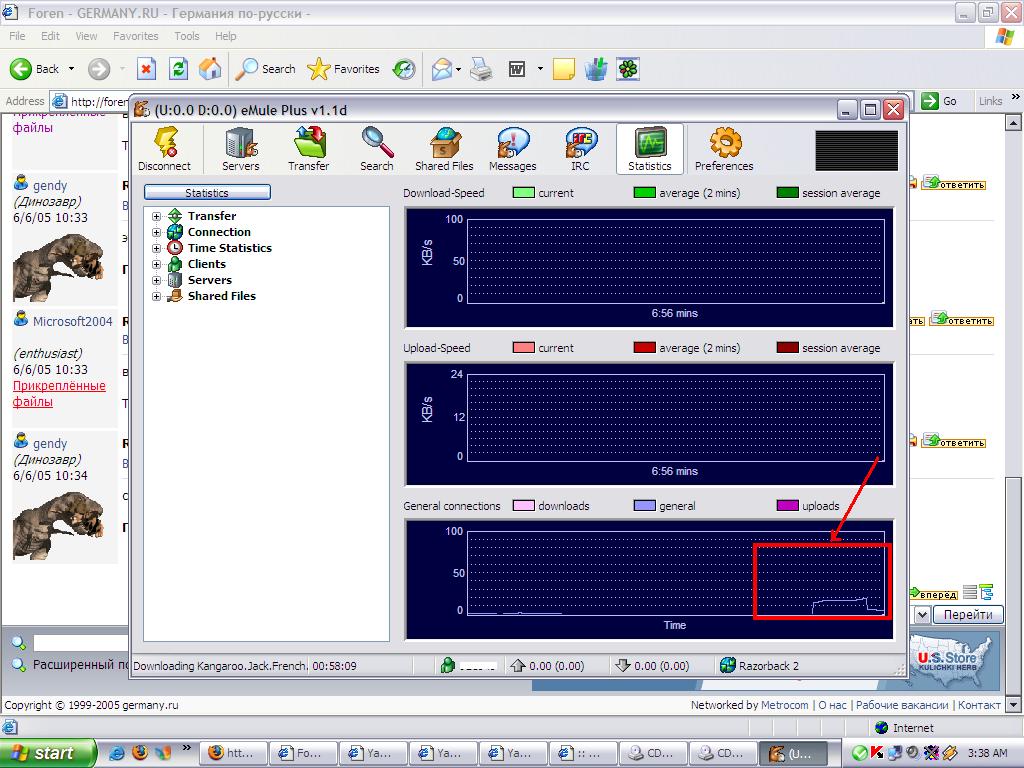Image resolution: width=1024 pixels, height=768 pixels.
Task: Click the Links toolbar label
Action: point(990,101)
